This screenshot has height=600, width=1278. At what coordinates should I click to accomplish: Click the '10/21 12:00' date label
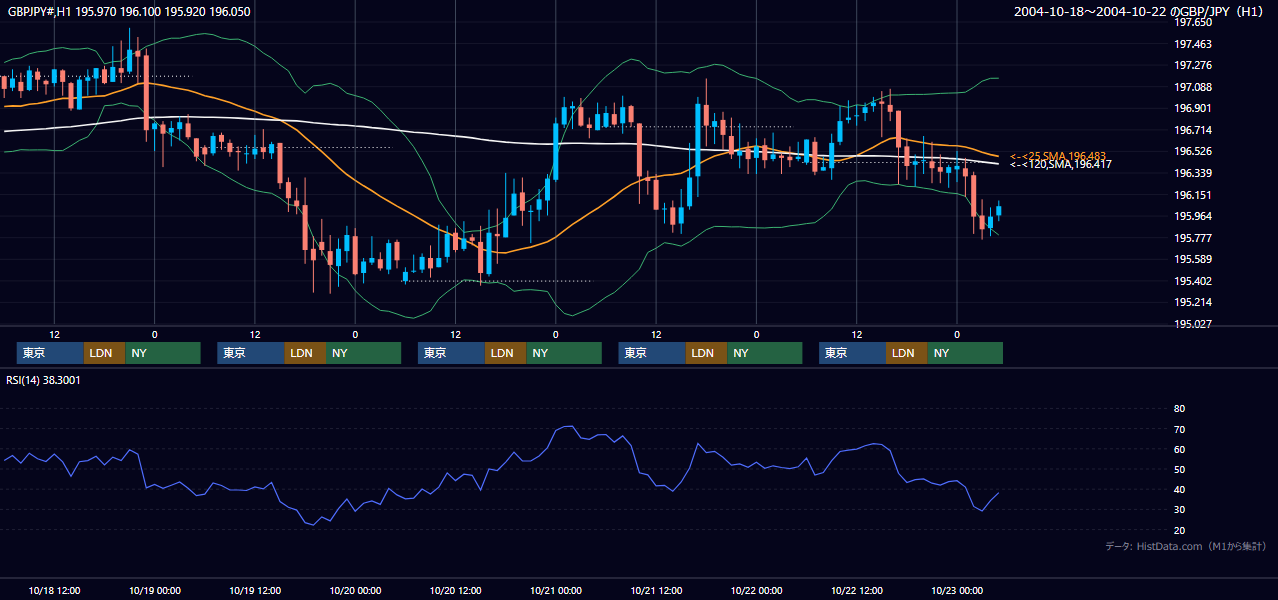(x=656, y=590)
